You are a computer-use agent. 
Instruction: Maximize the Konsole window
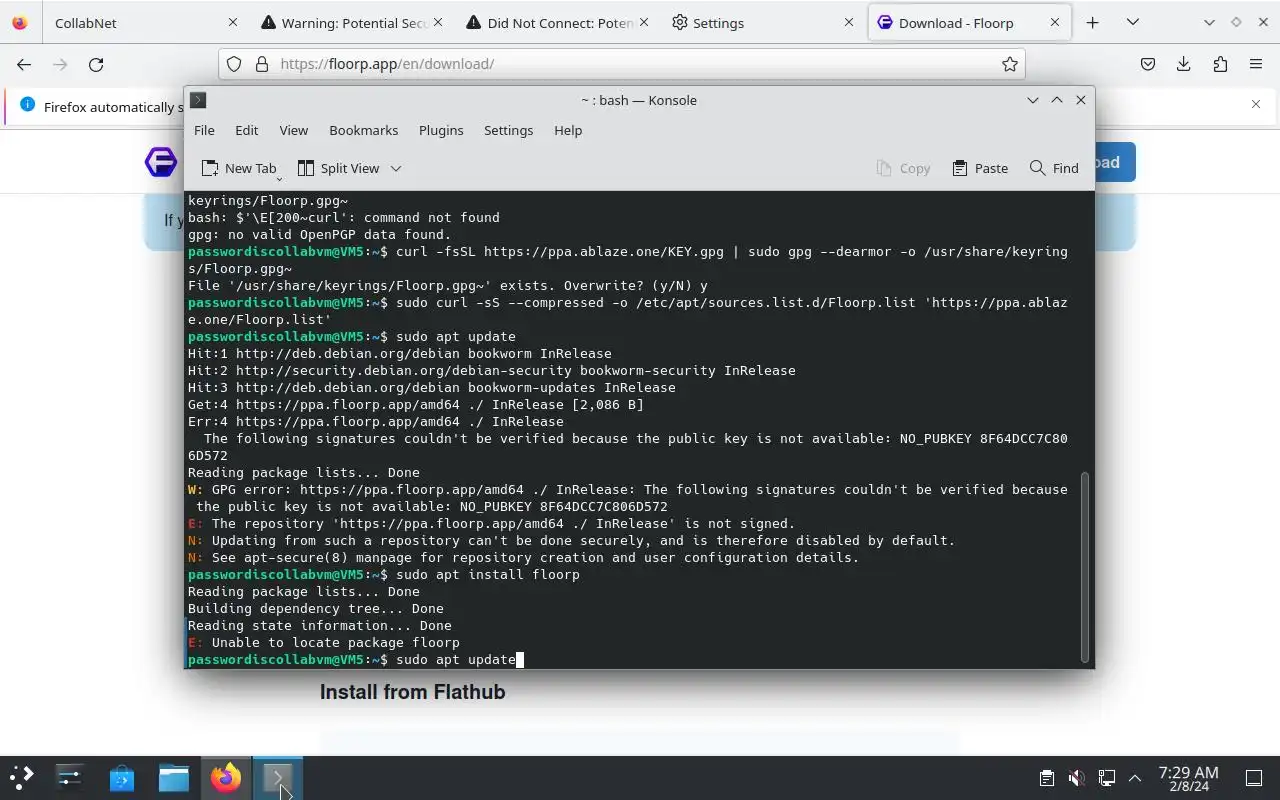(x=1057, y=100)
